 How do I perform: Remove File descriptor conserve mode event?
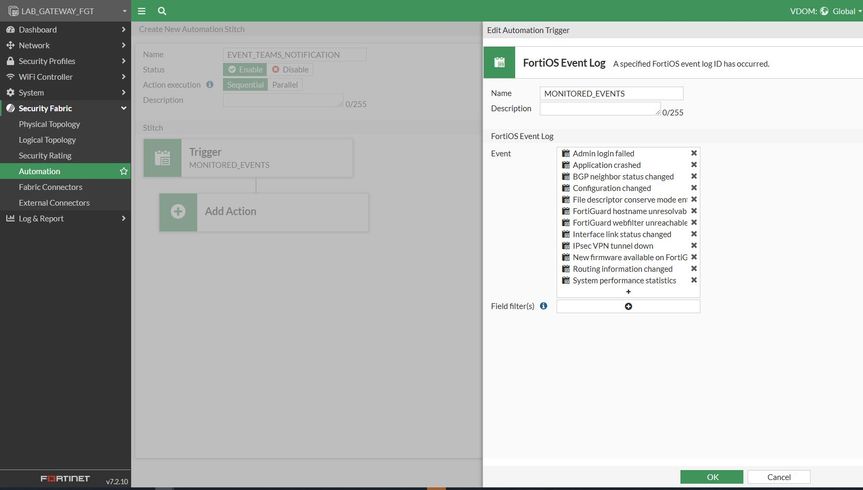[694, 199]
